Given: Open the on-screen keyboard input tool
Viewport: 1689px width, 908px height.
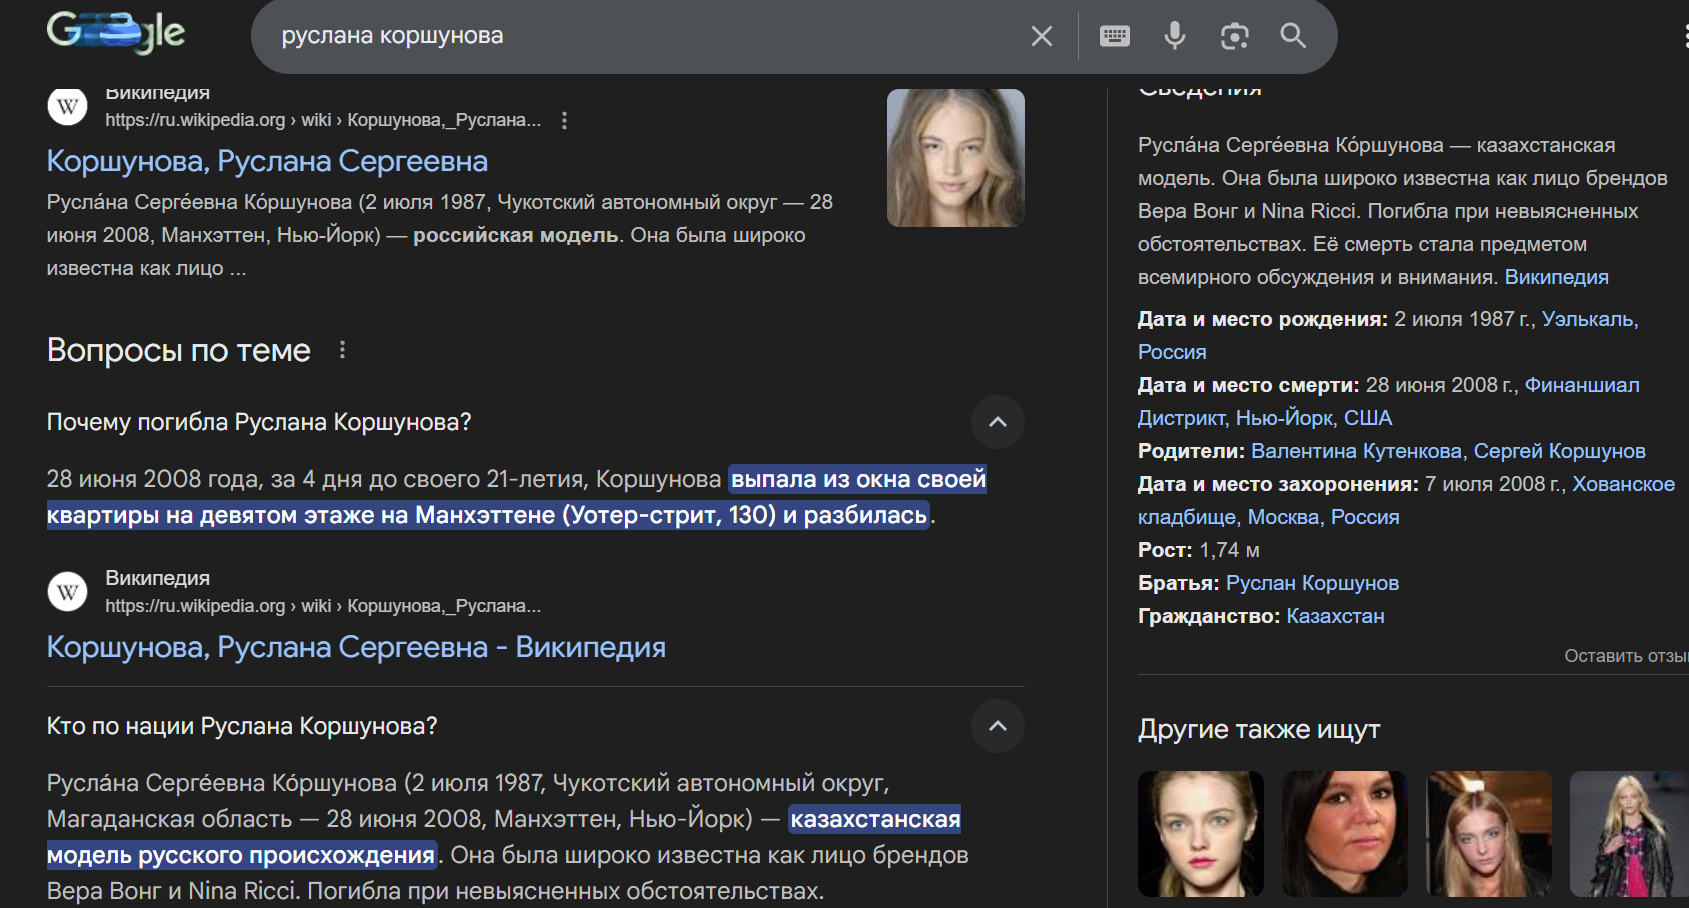Looking at the screenshot, I should click(1114, 36).
